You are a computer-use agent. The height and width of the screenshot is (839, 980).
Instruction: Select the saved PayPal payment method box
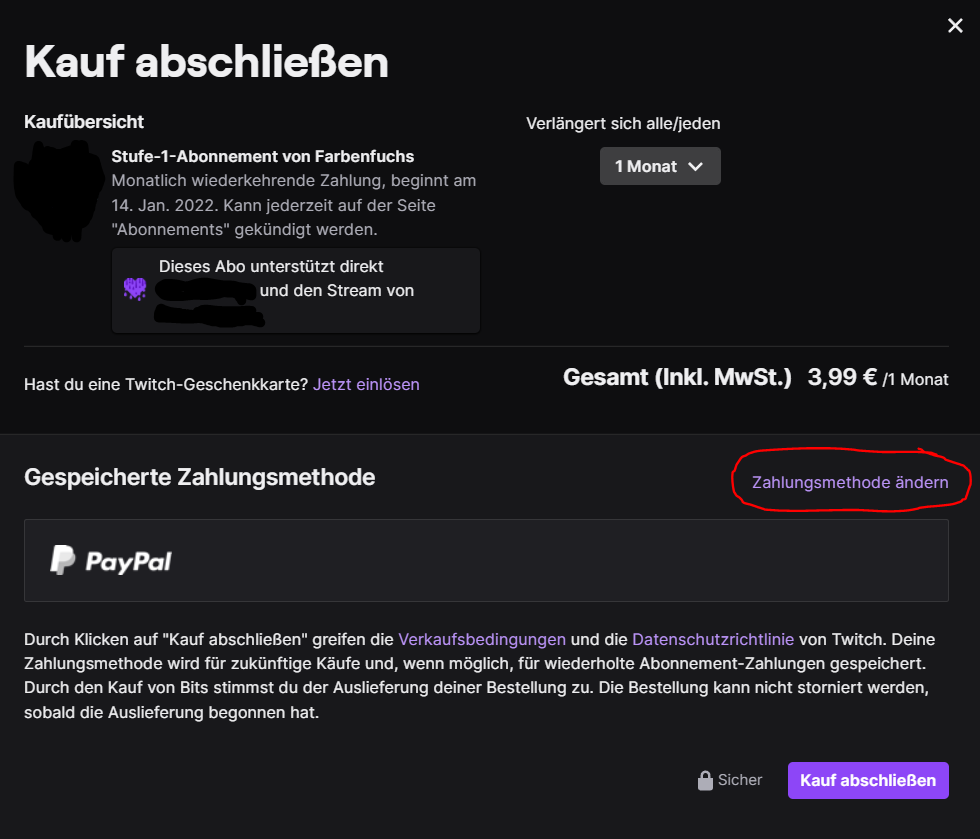point(486,560)
